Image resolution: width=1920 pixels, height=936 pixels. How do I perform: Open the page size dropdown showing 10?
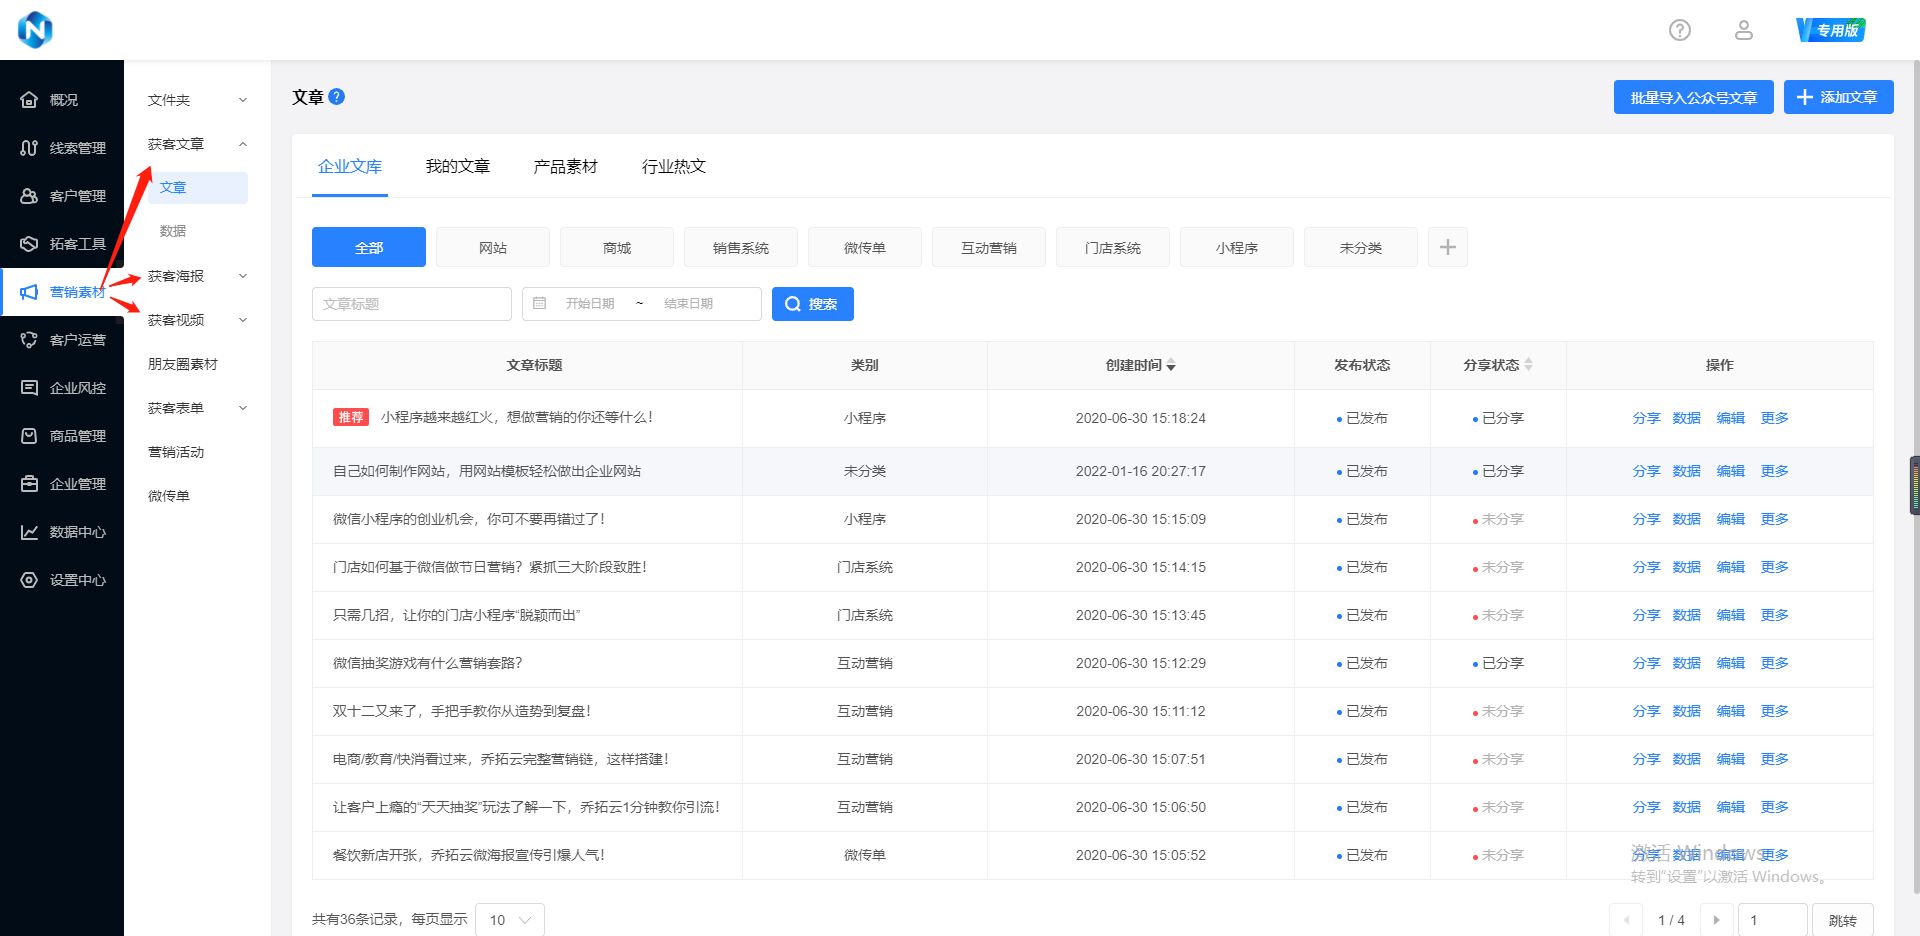click(509, 919)
